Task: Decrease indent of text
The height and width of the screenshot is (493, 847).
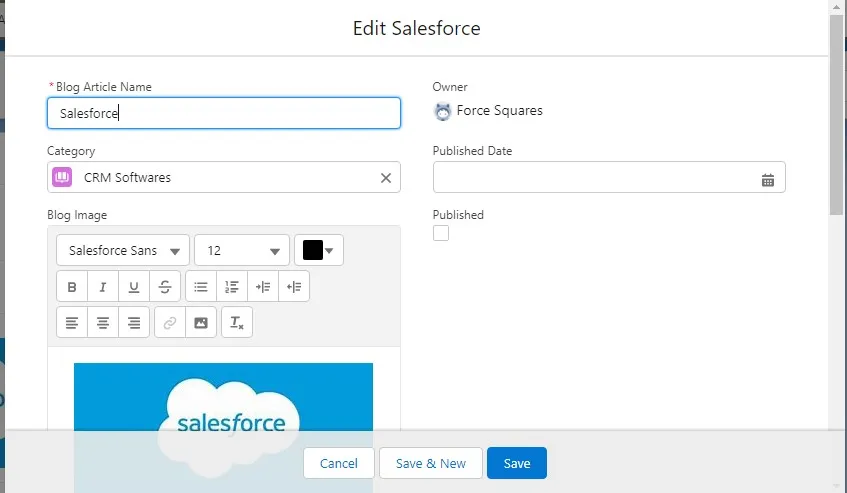Action: [294, 287]
